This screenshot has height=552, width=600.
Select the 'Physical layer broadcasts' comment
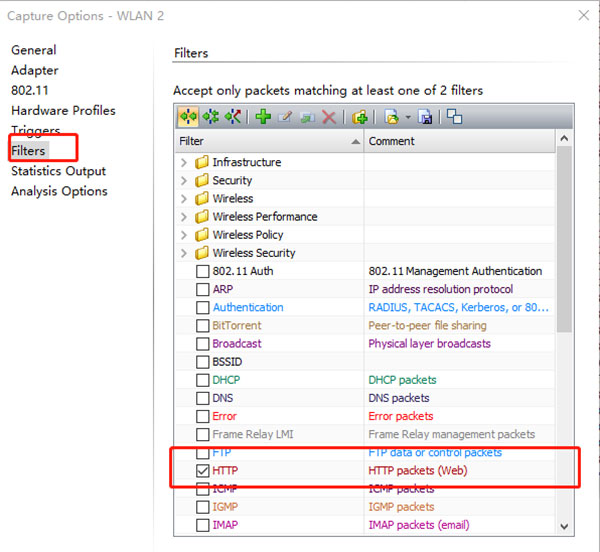click(x=429, y=344)
